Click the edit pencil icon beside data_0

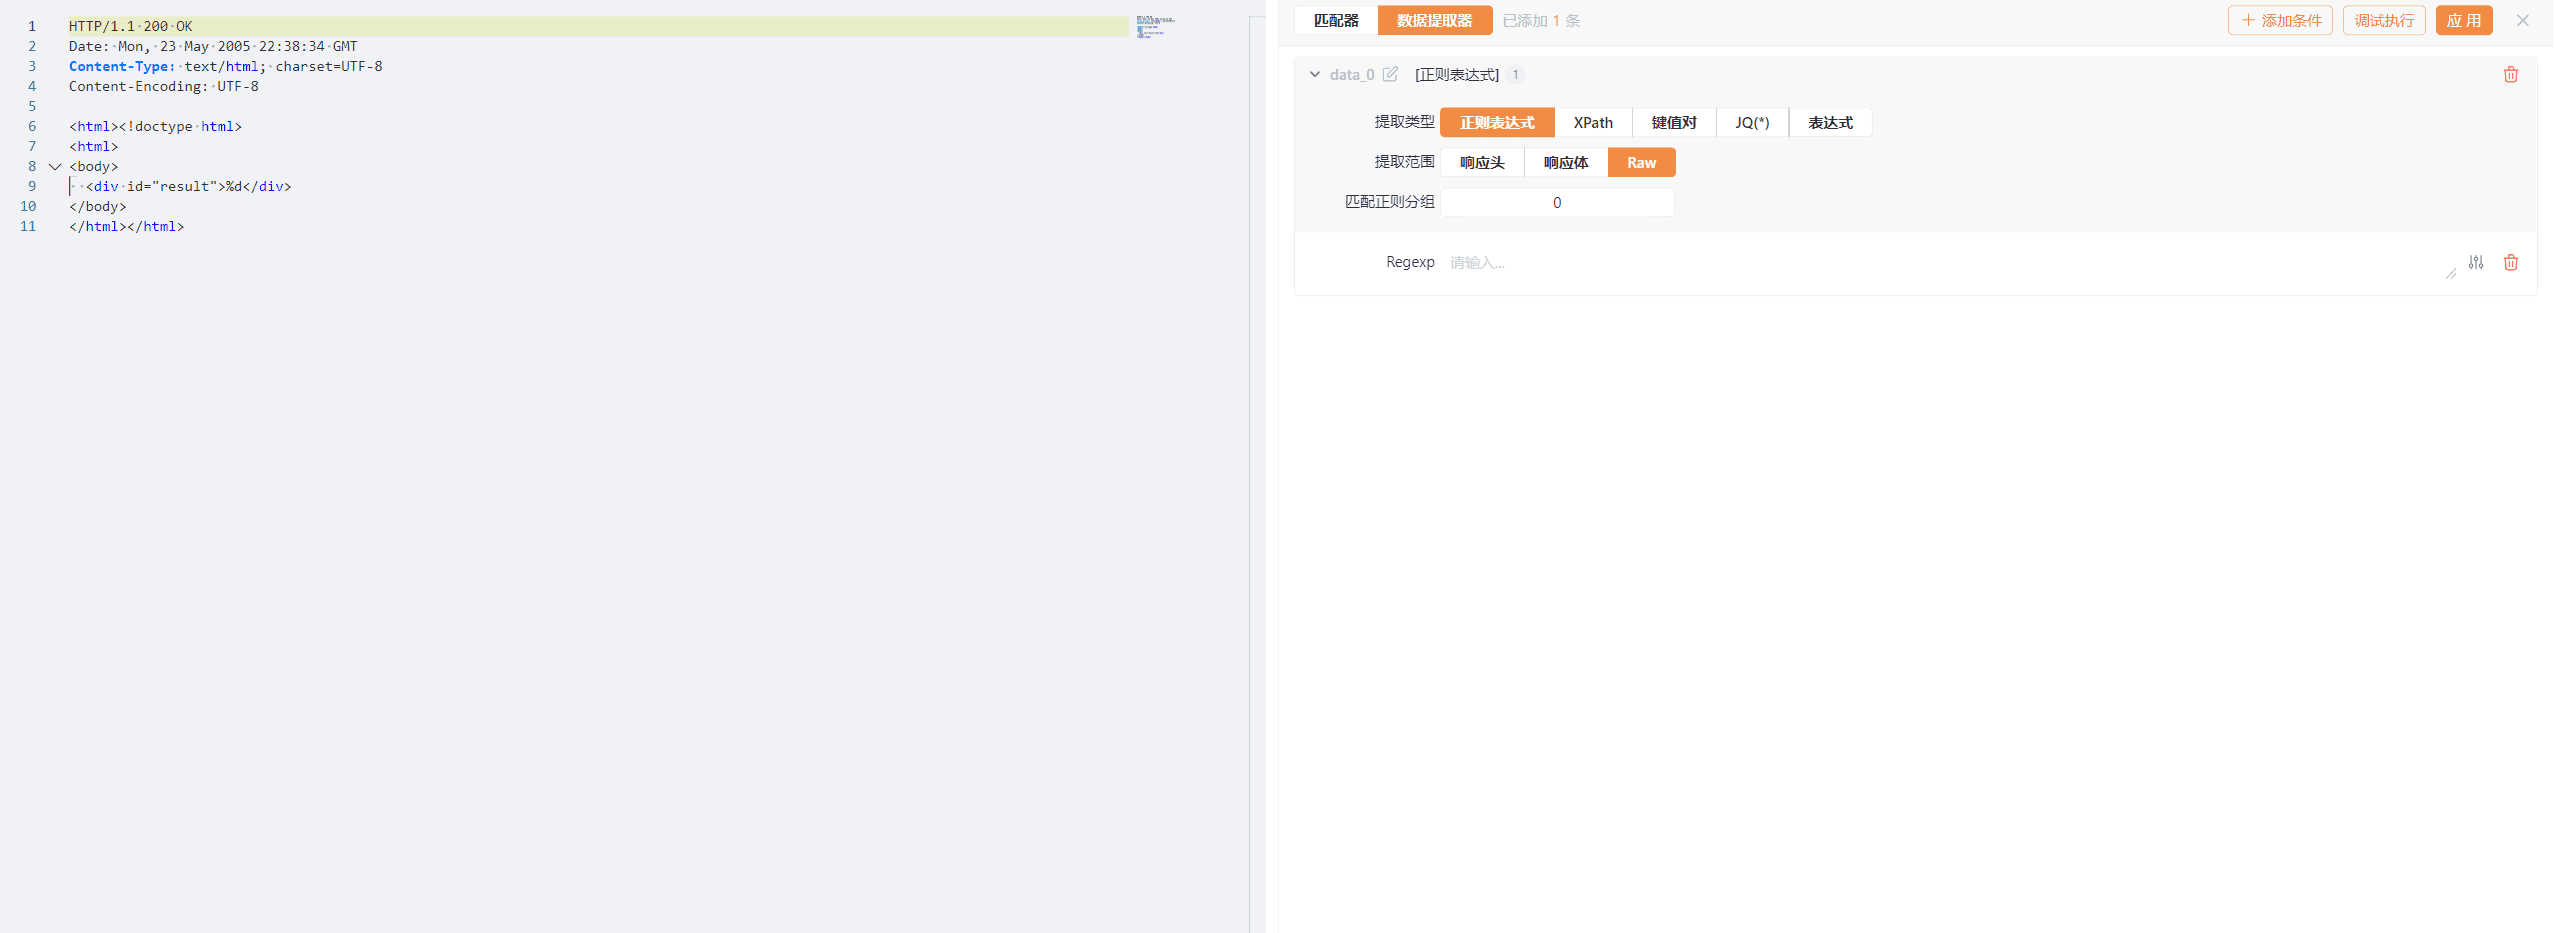point(1390,74)
